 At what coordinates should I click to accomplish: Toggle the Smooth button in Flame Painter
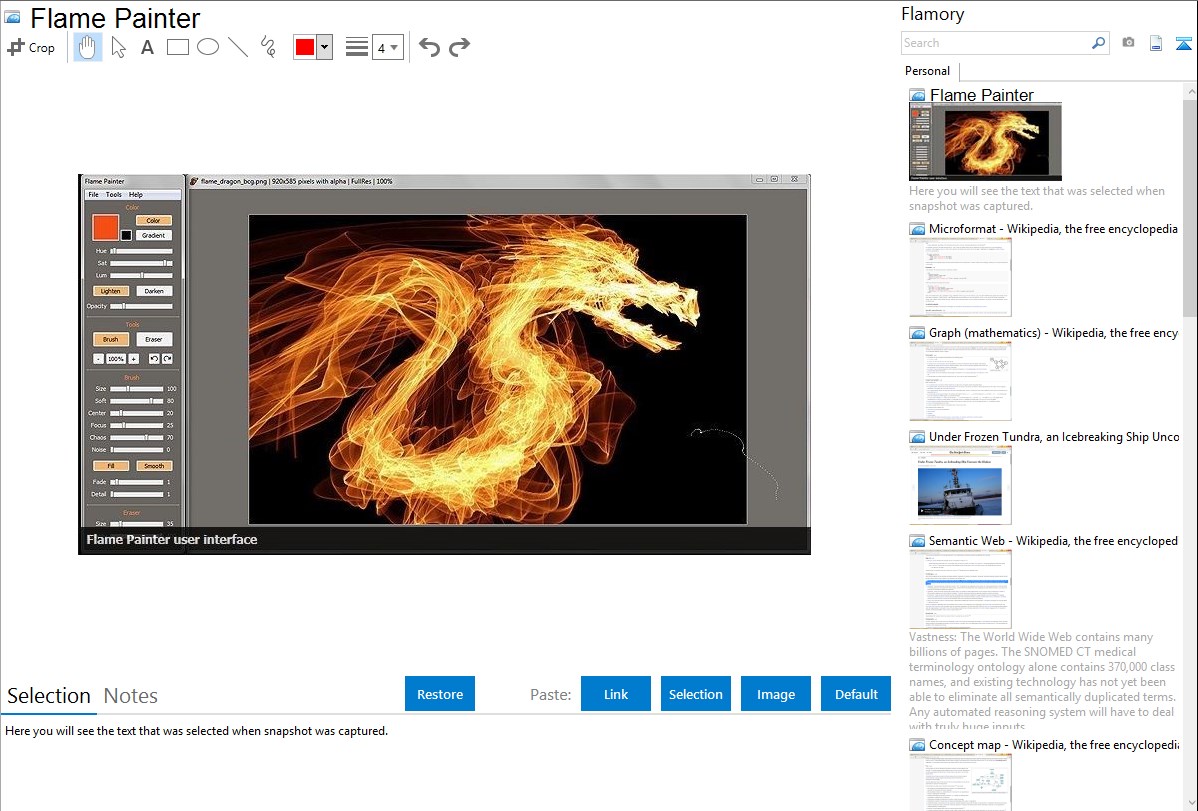(154, 466)
